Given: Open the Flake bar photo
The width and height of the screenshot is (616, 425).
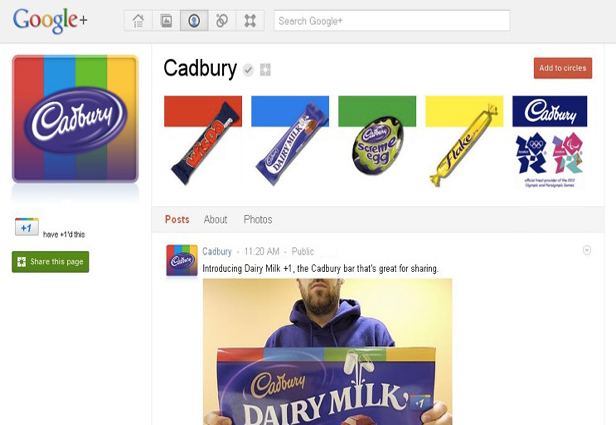Looking at the screenshot, I should point(464,141).
